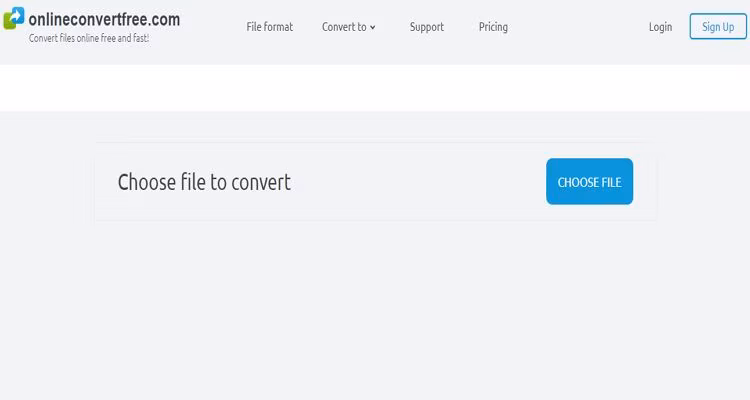Click the empty gray area below upload panel

click(375, 310)
